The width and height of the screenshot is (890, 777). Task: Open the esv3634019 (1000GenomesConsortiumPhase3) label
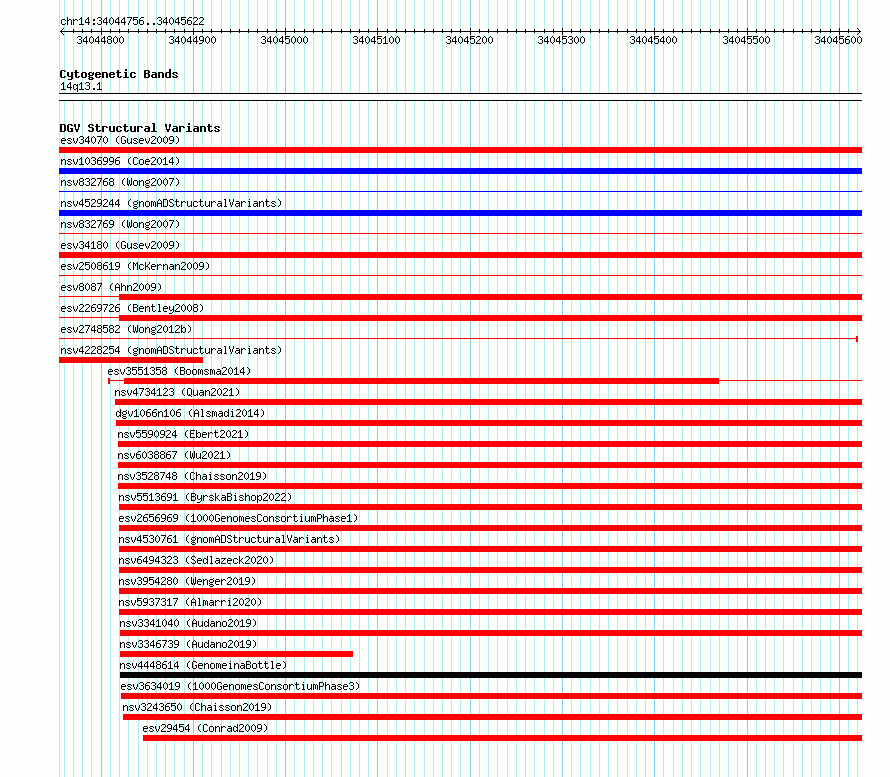coord(240,686)
